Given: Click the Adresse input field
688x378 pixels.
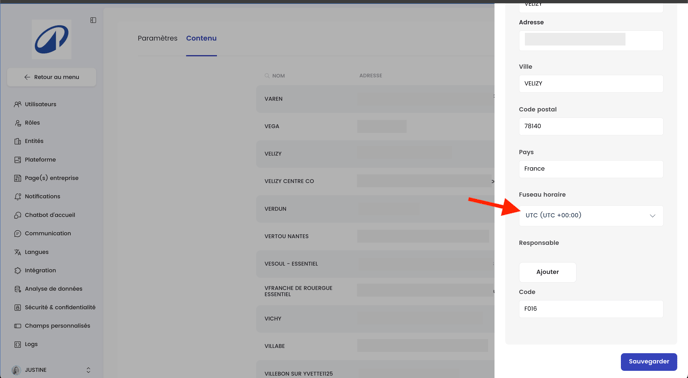Looking at the screenshot, I should (x=591, y=40).
